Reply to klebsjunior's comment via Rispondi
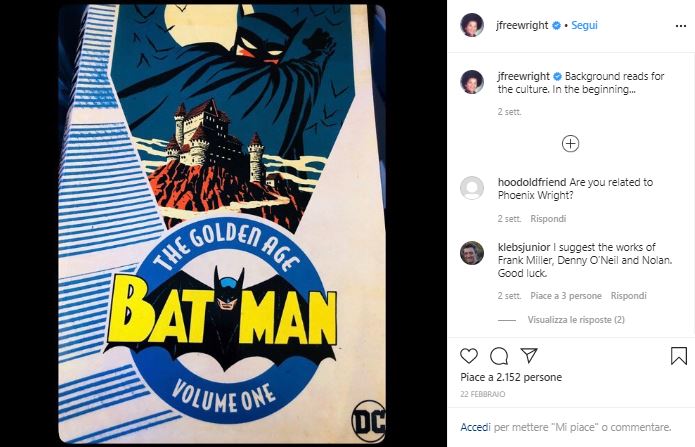This screenshot has width=695, height=447. point(628,296)
